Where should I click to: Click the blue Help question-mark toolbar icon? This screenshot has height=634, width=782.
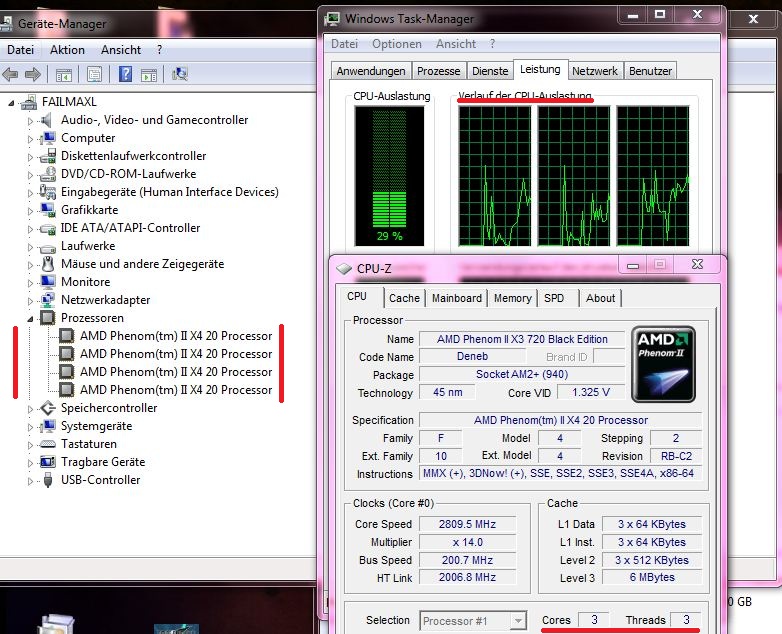point(125,74)
